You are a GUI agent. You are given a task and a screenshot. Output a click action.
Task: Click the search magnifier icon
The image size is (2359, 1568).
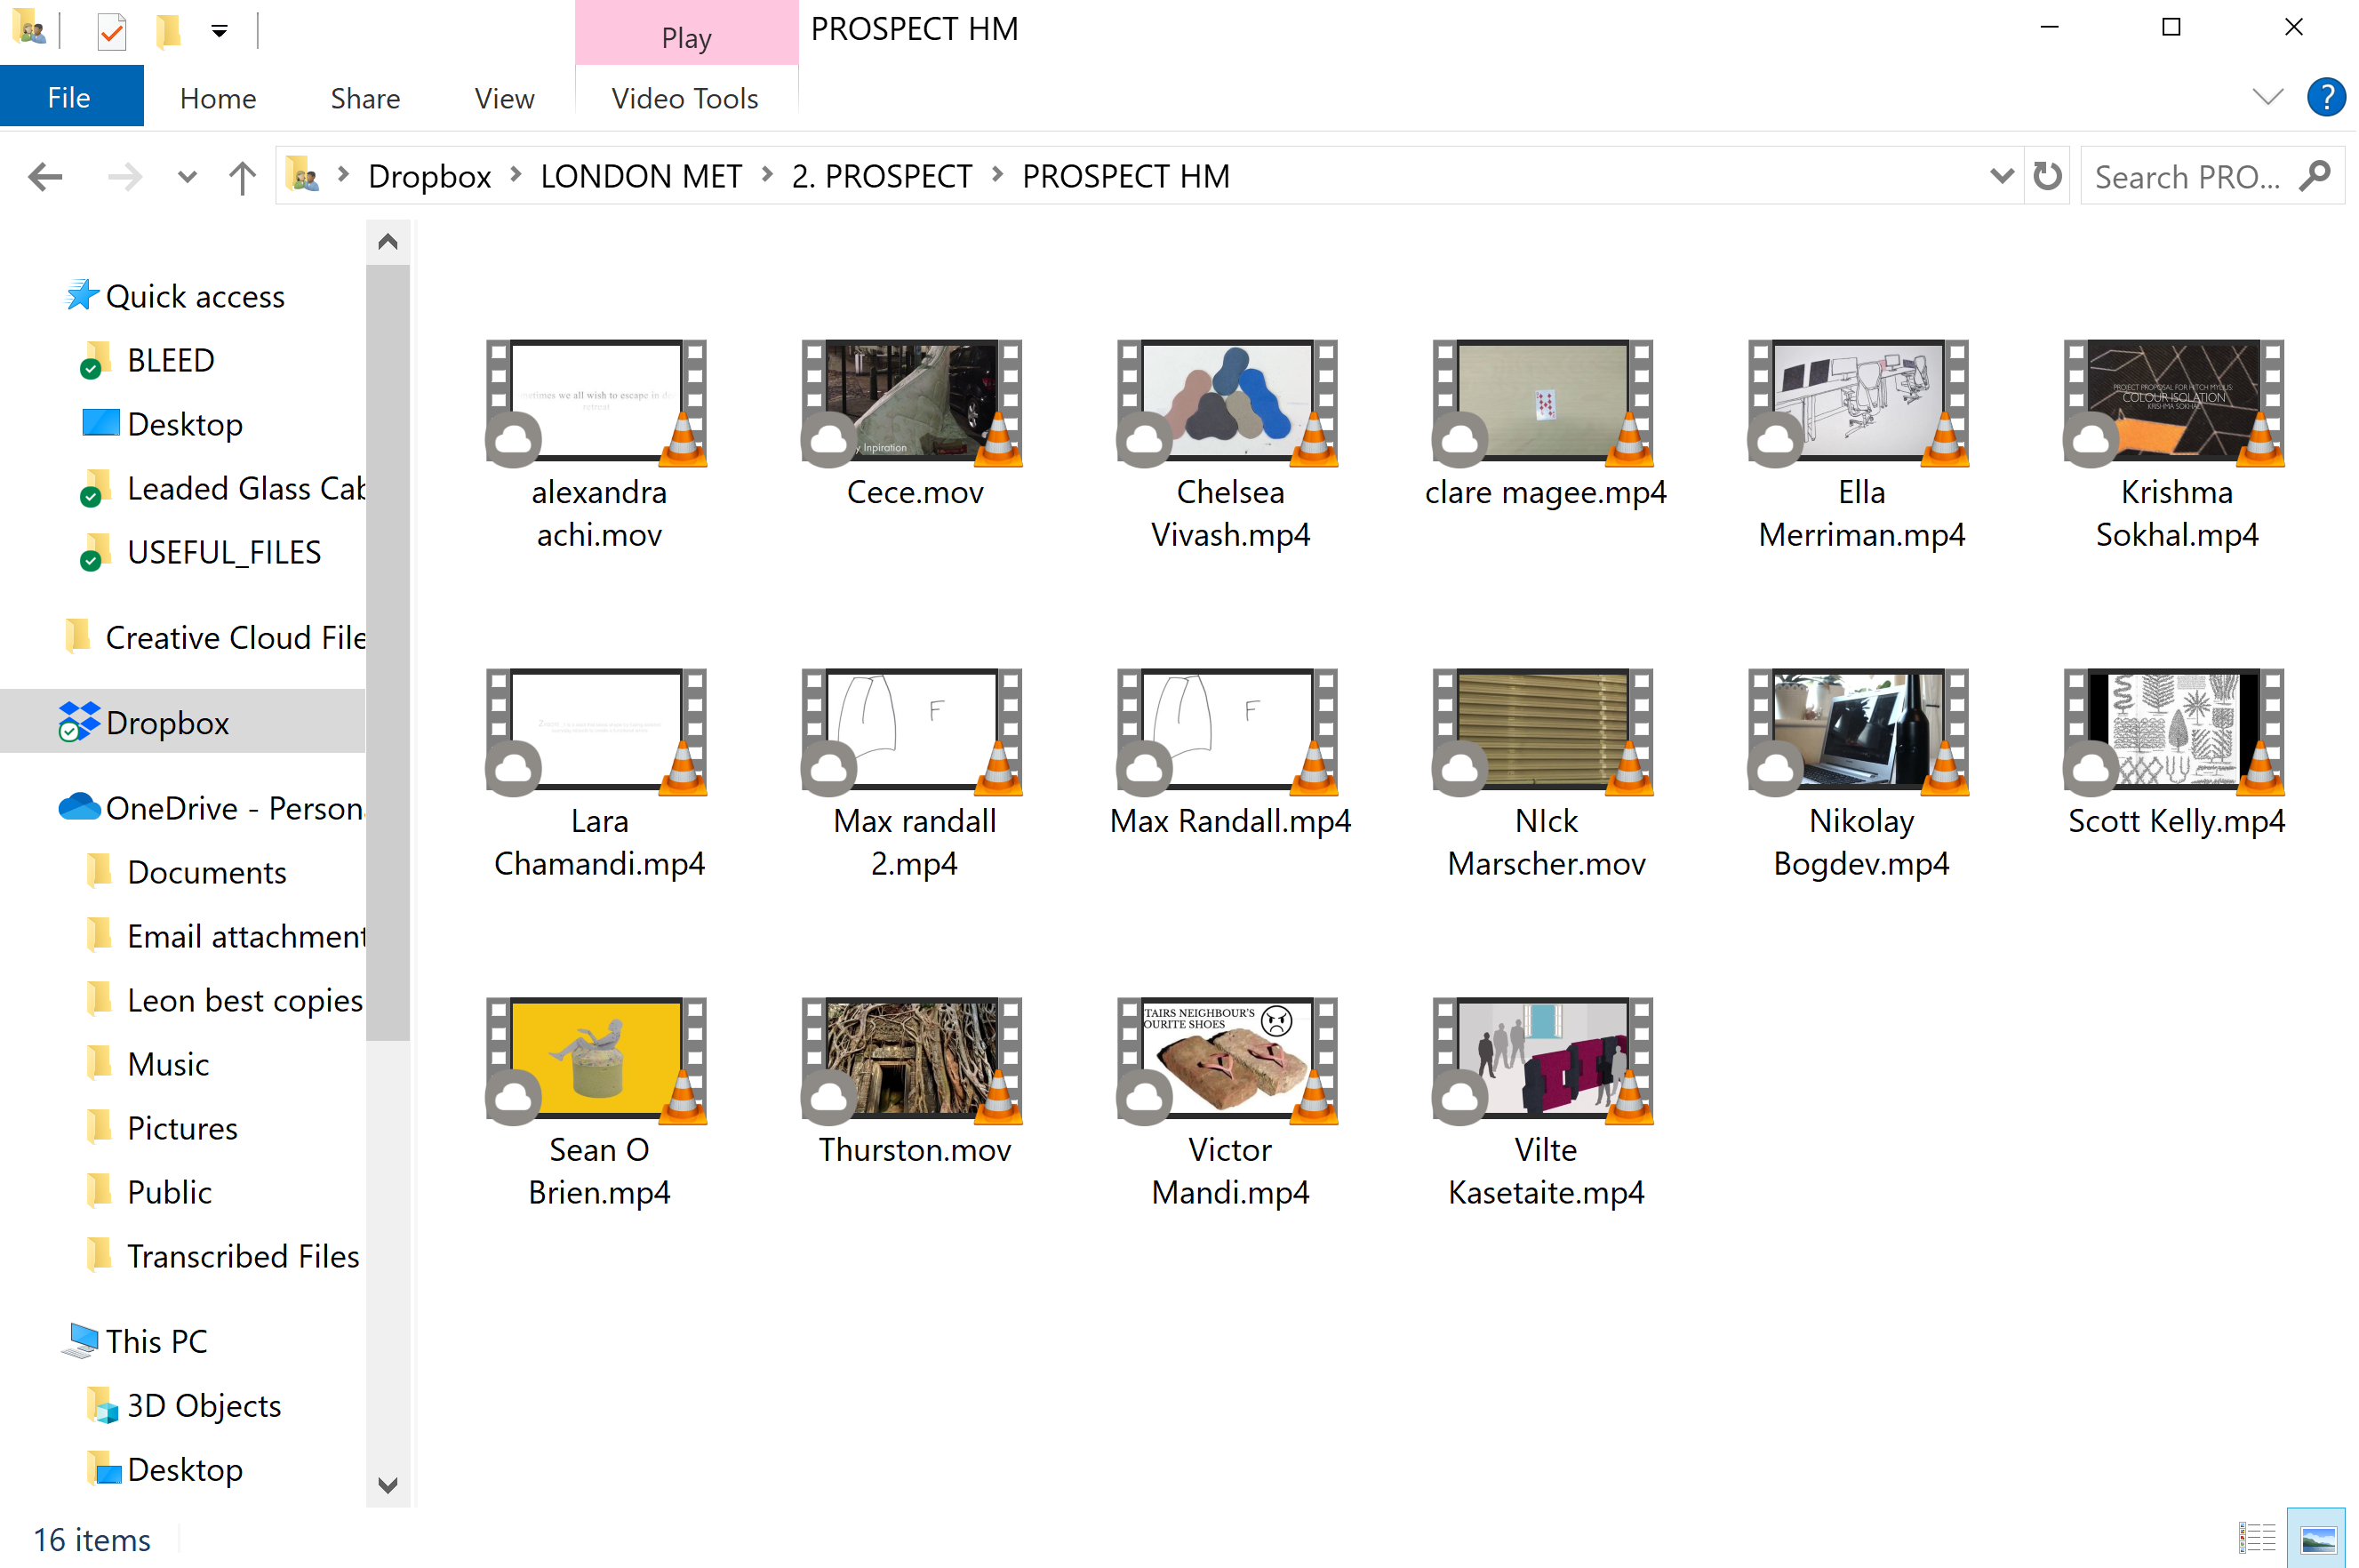click(2316, 177)
